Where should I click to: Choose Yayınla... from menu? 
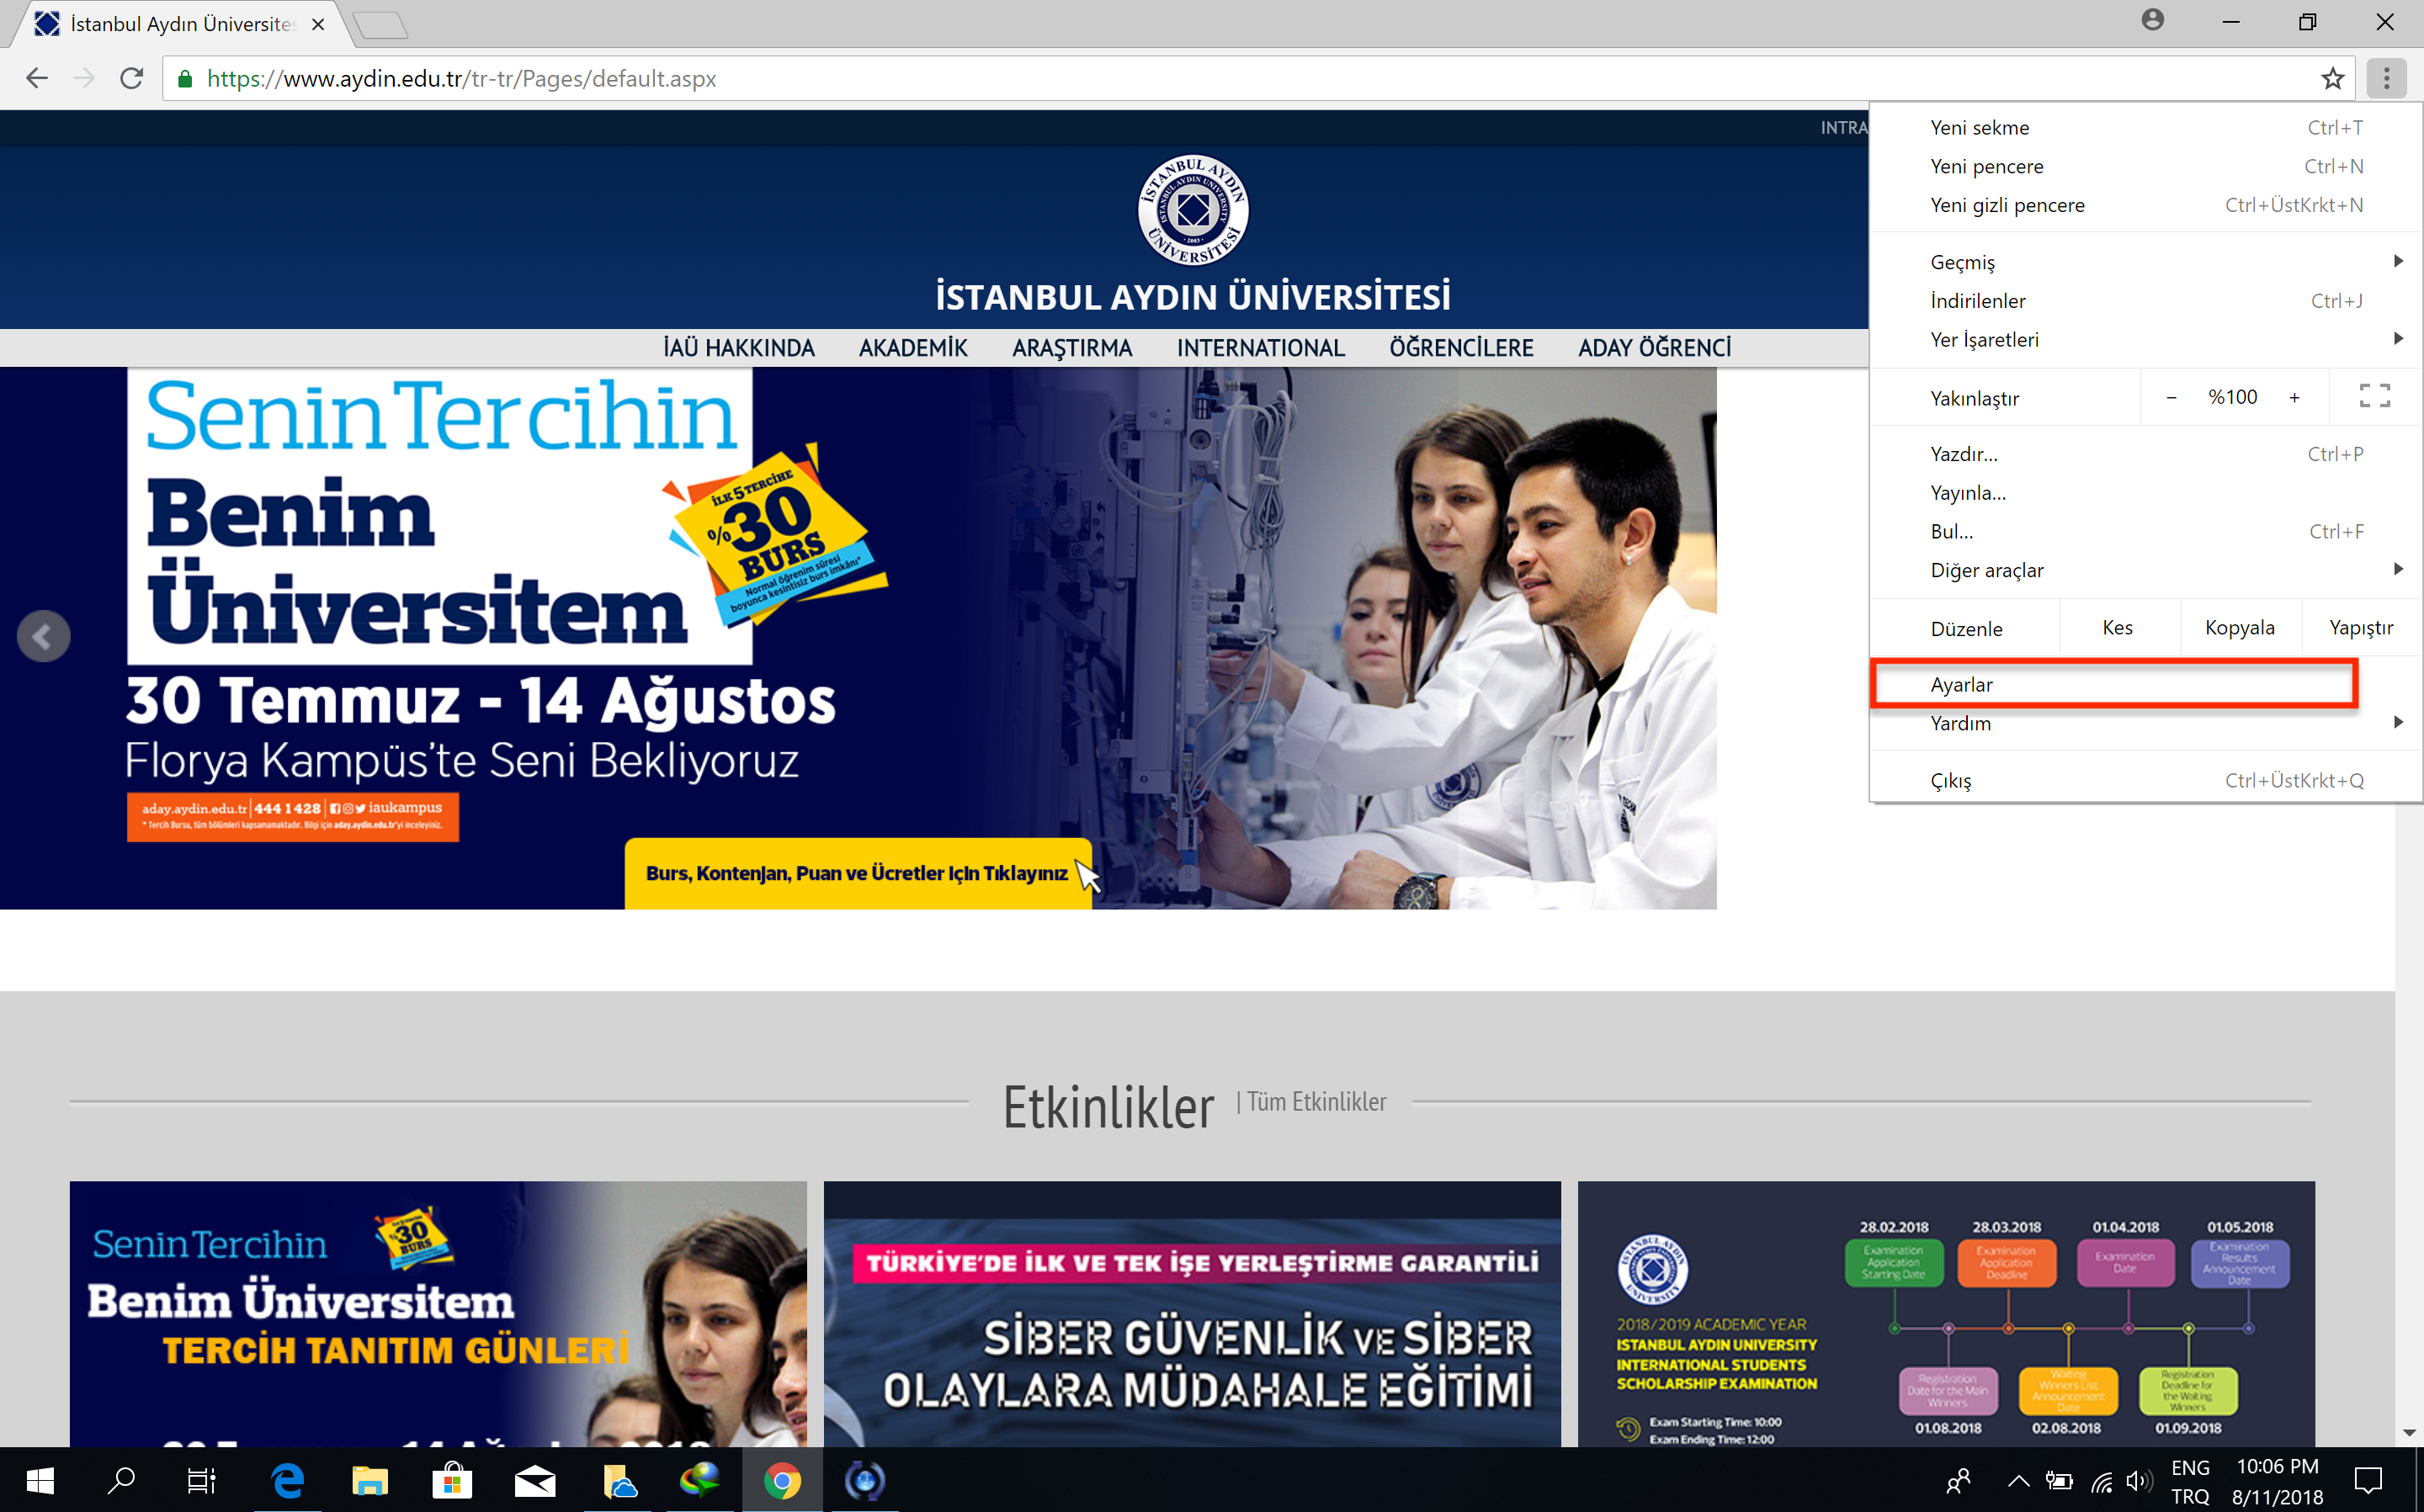(x=2145, y=493)
